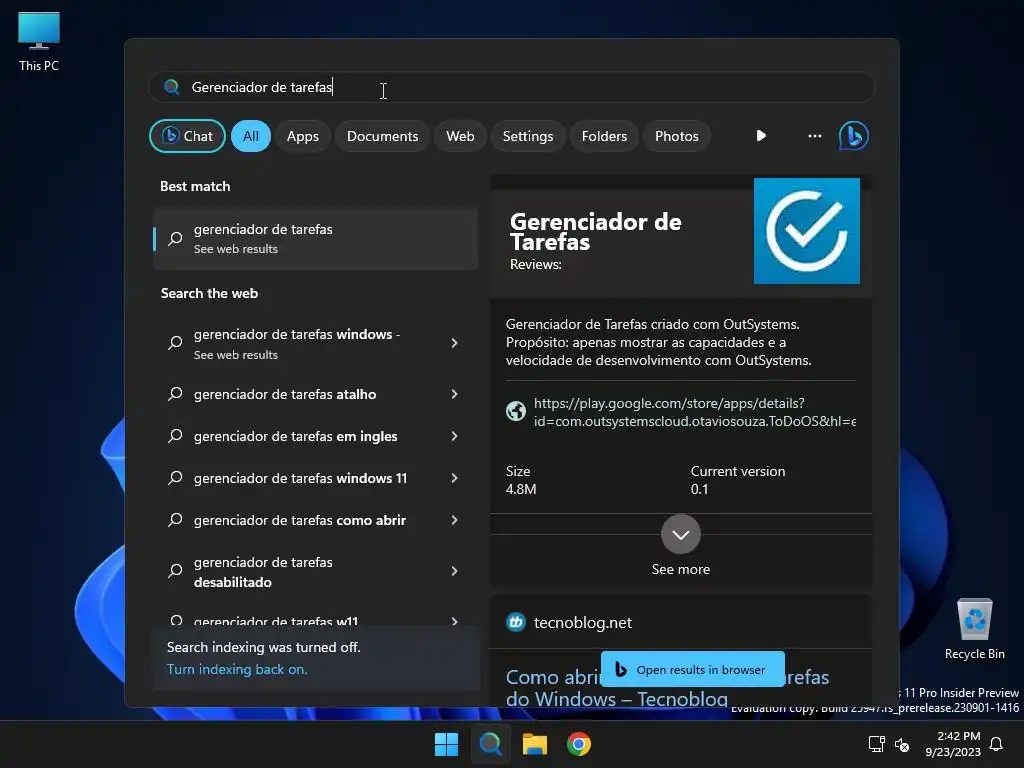Expand the 'gerenciador de tarefas windows 11' chevron
The width and height of the screenshot is (1024, 768).
coord(455,478)
